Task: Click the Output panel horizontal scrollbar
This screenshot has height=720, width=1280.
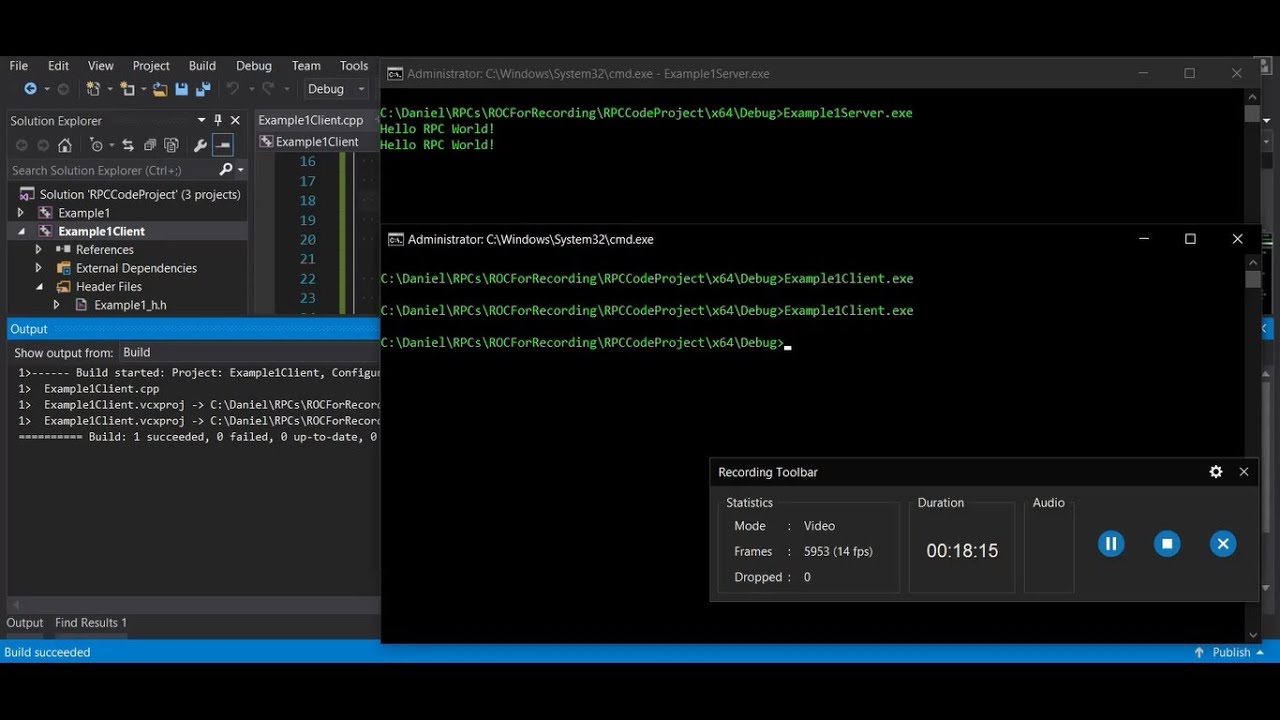Action: click(x=194, y=605)
